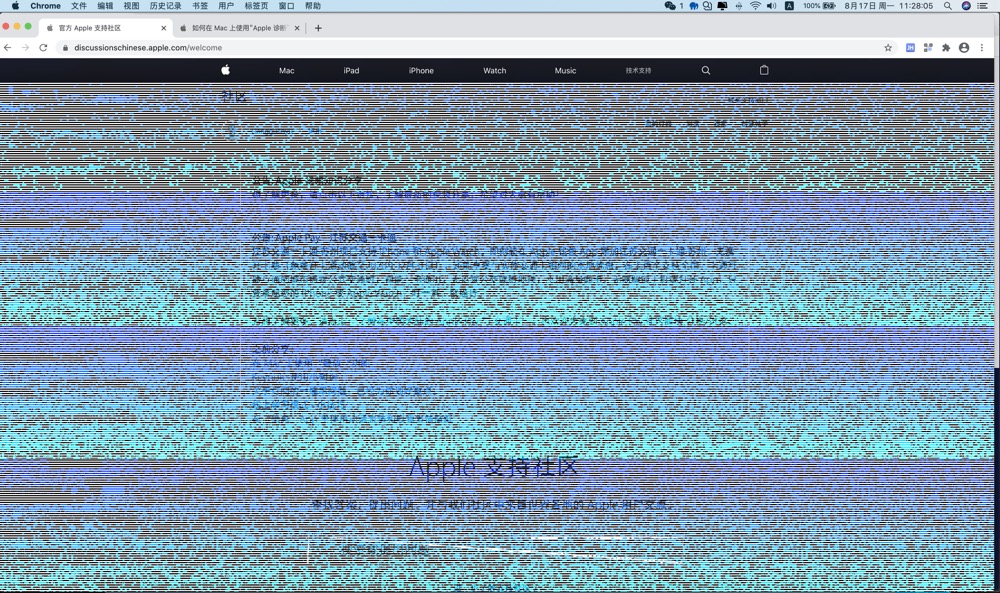Image resolution: width=1000 pixels, height=593 pixels.
Task: Open the volume control in menu bar
Action: coord(771,6)
